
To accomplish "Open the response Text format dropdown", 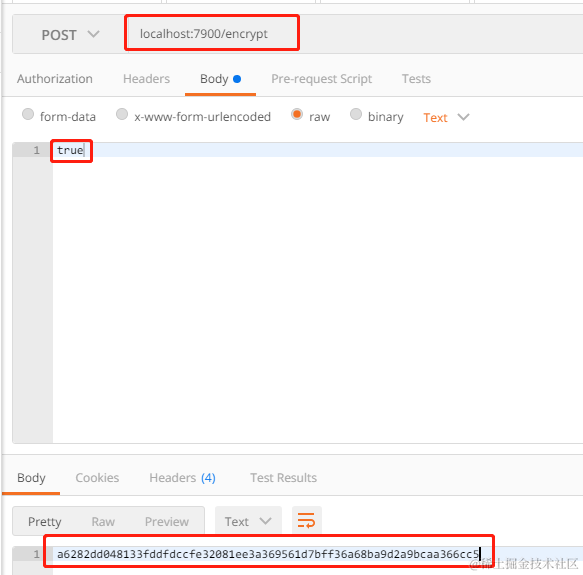I will click(248, 521).
